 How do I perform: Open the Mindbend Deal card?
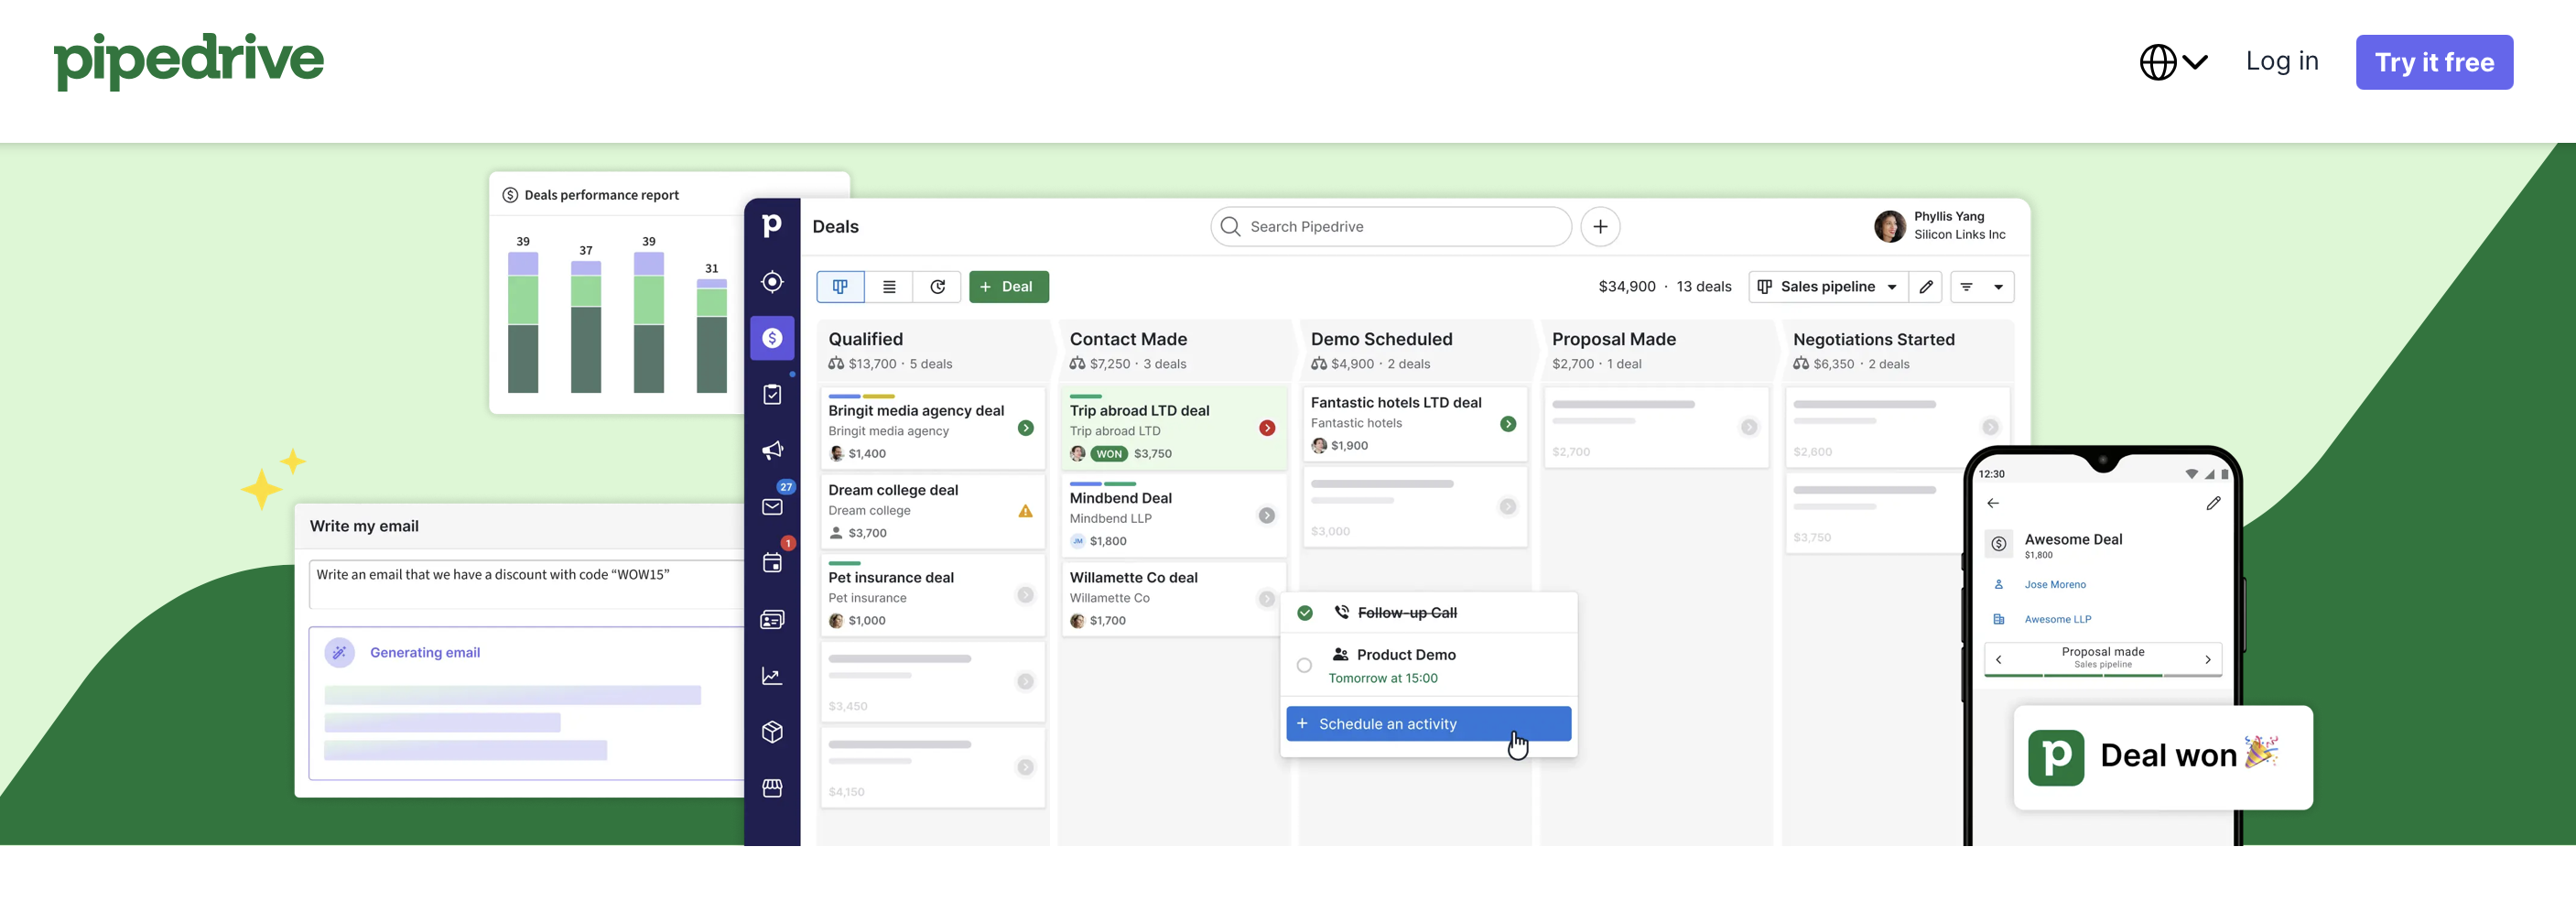(1174, 515)
